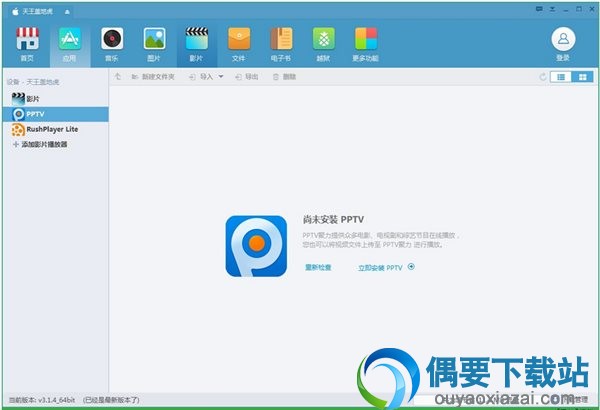Open 更多功能 more features
Viewport: 600px width, 410px height.
[x=365, y=44]
